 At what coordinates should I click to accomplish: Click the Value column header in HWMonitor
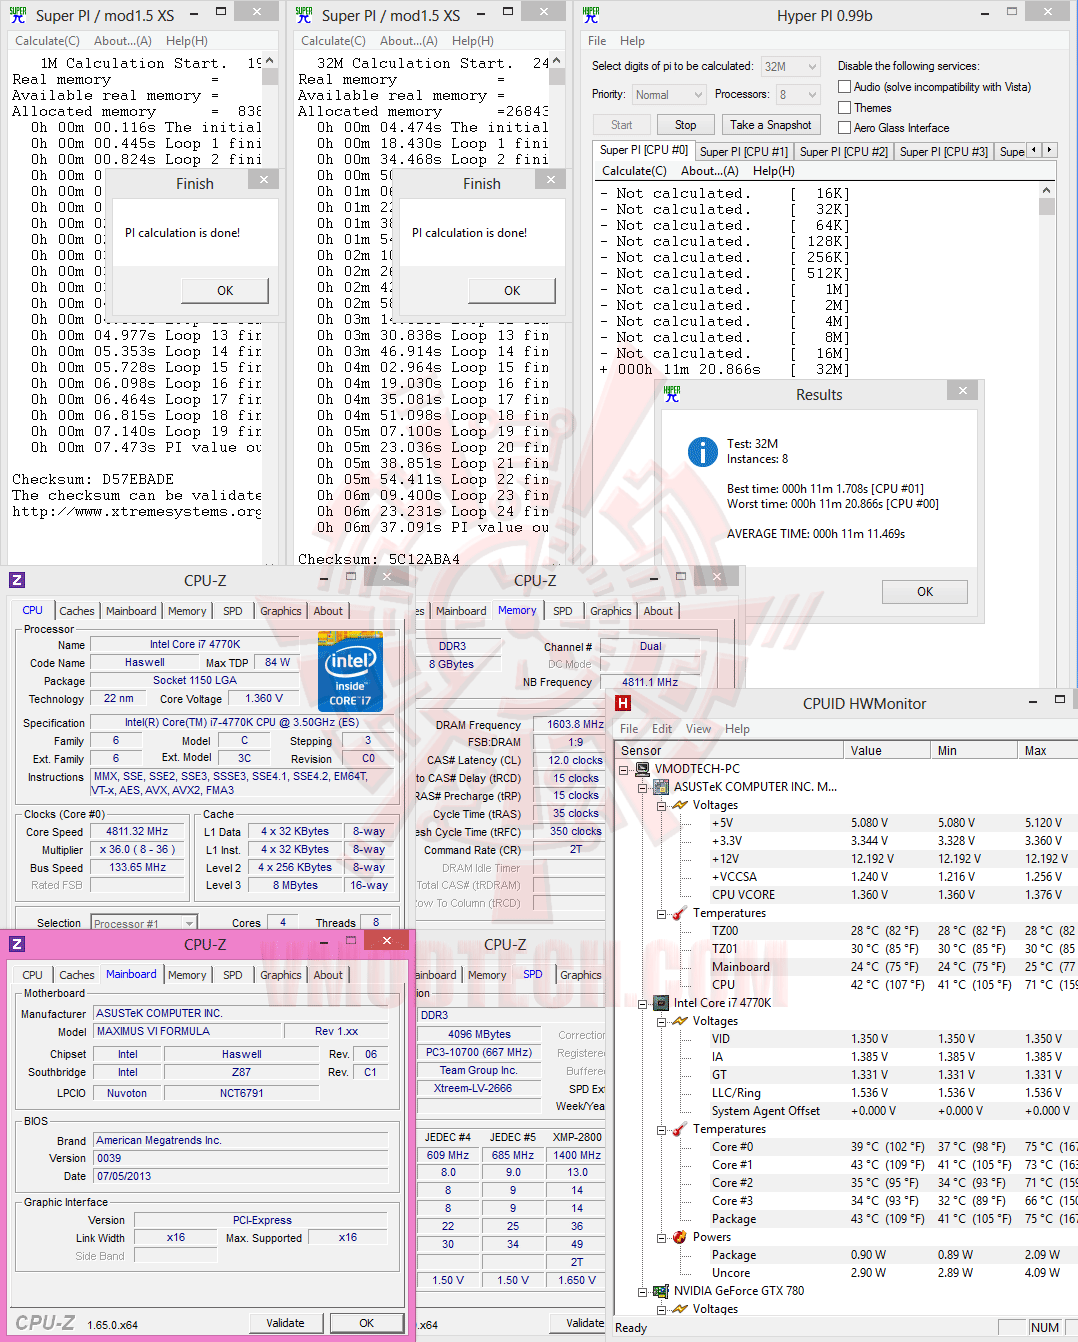(888, 750)
